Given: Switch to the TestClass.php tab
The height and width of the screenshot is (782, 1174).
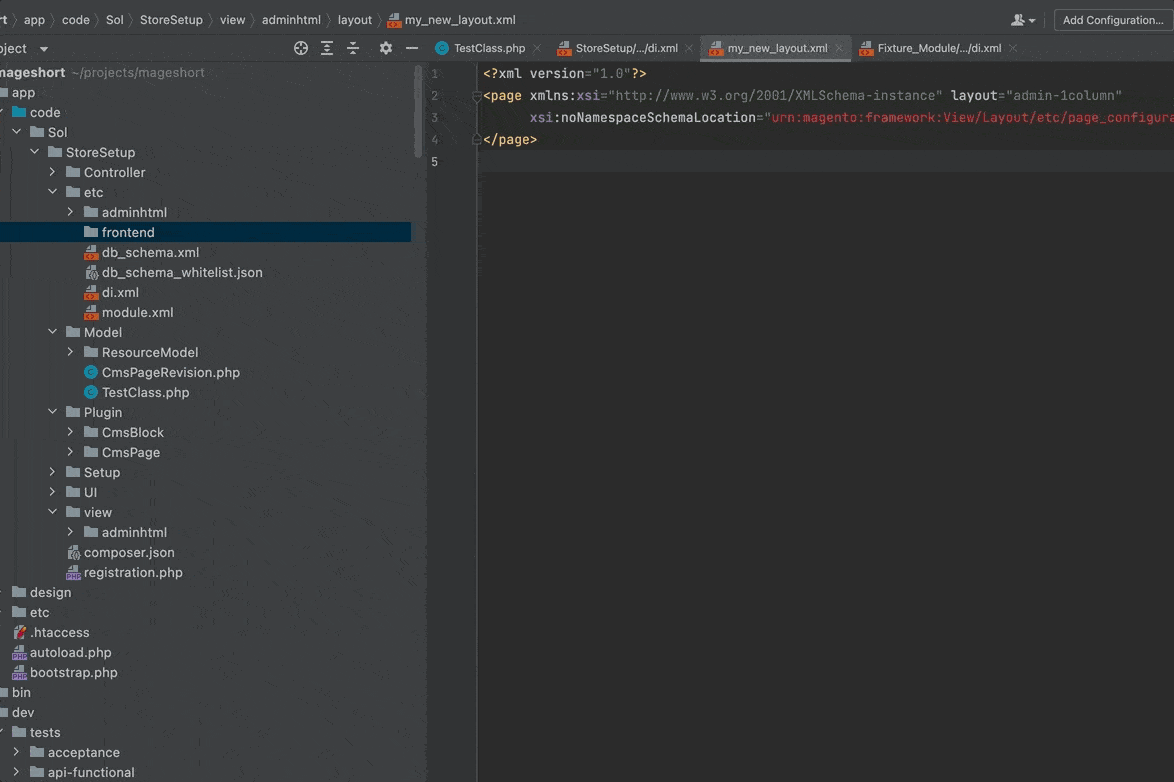Looking at the screenshot, I should pos(488,48).
